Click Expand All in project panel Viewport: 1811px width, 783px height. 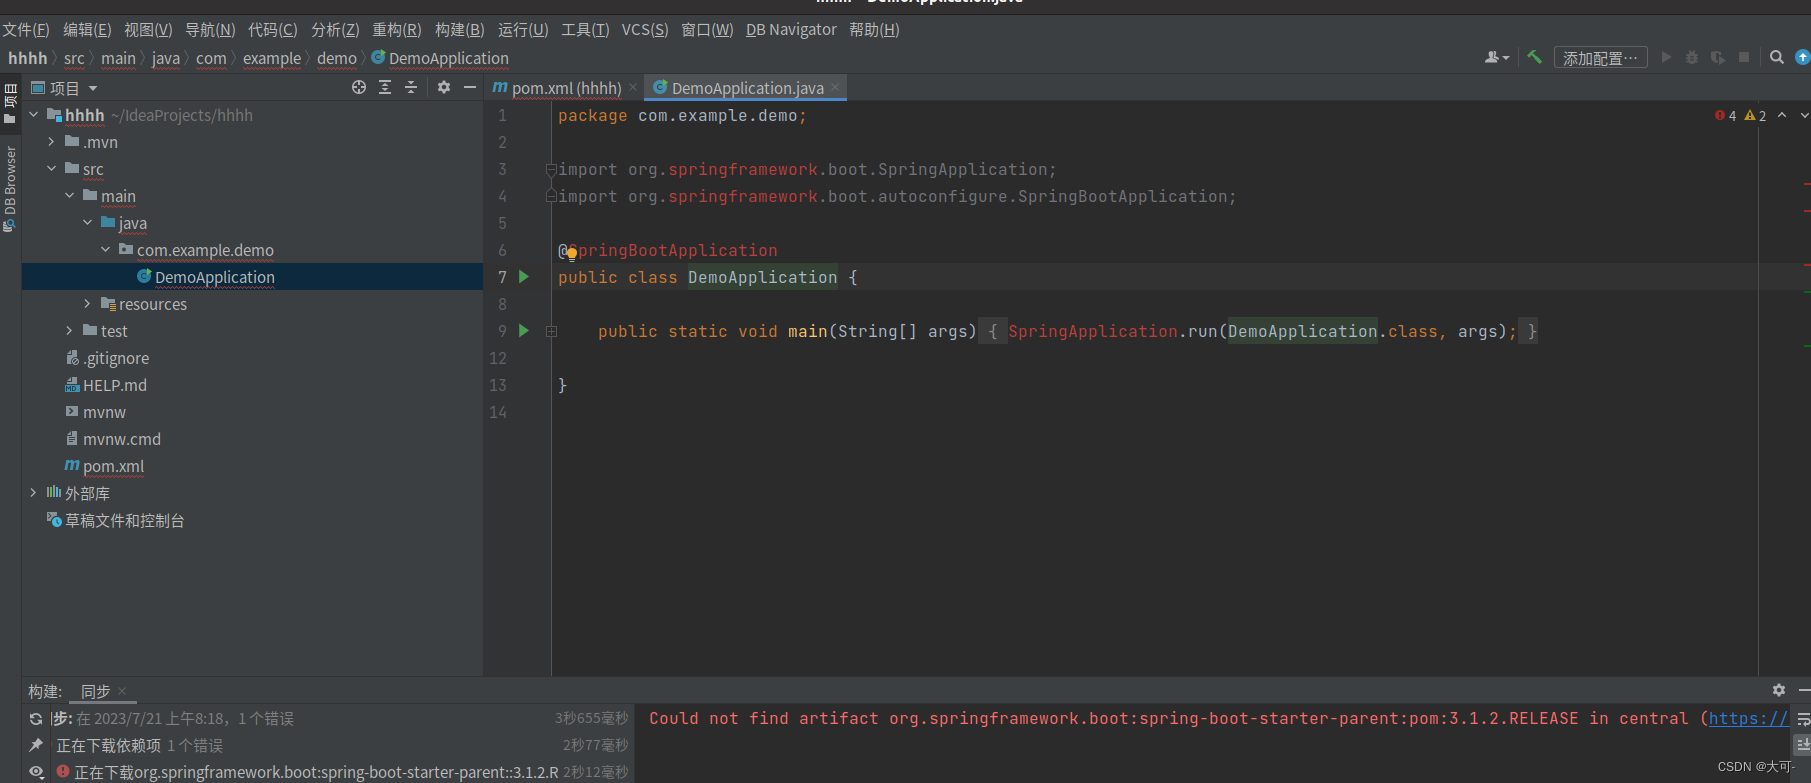tap(385, 88)
